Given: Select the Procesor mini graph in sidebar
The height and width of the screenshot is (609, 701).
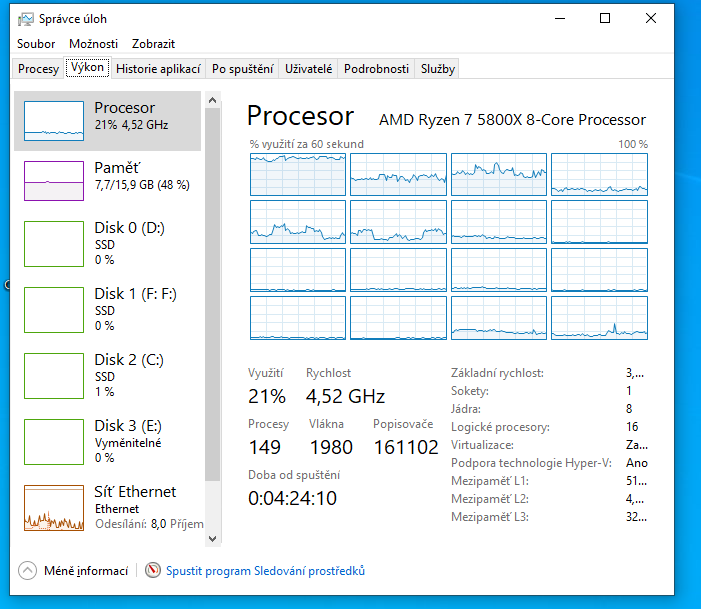Looking at the screenshot, I should click(x=53, y=119).
